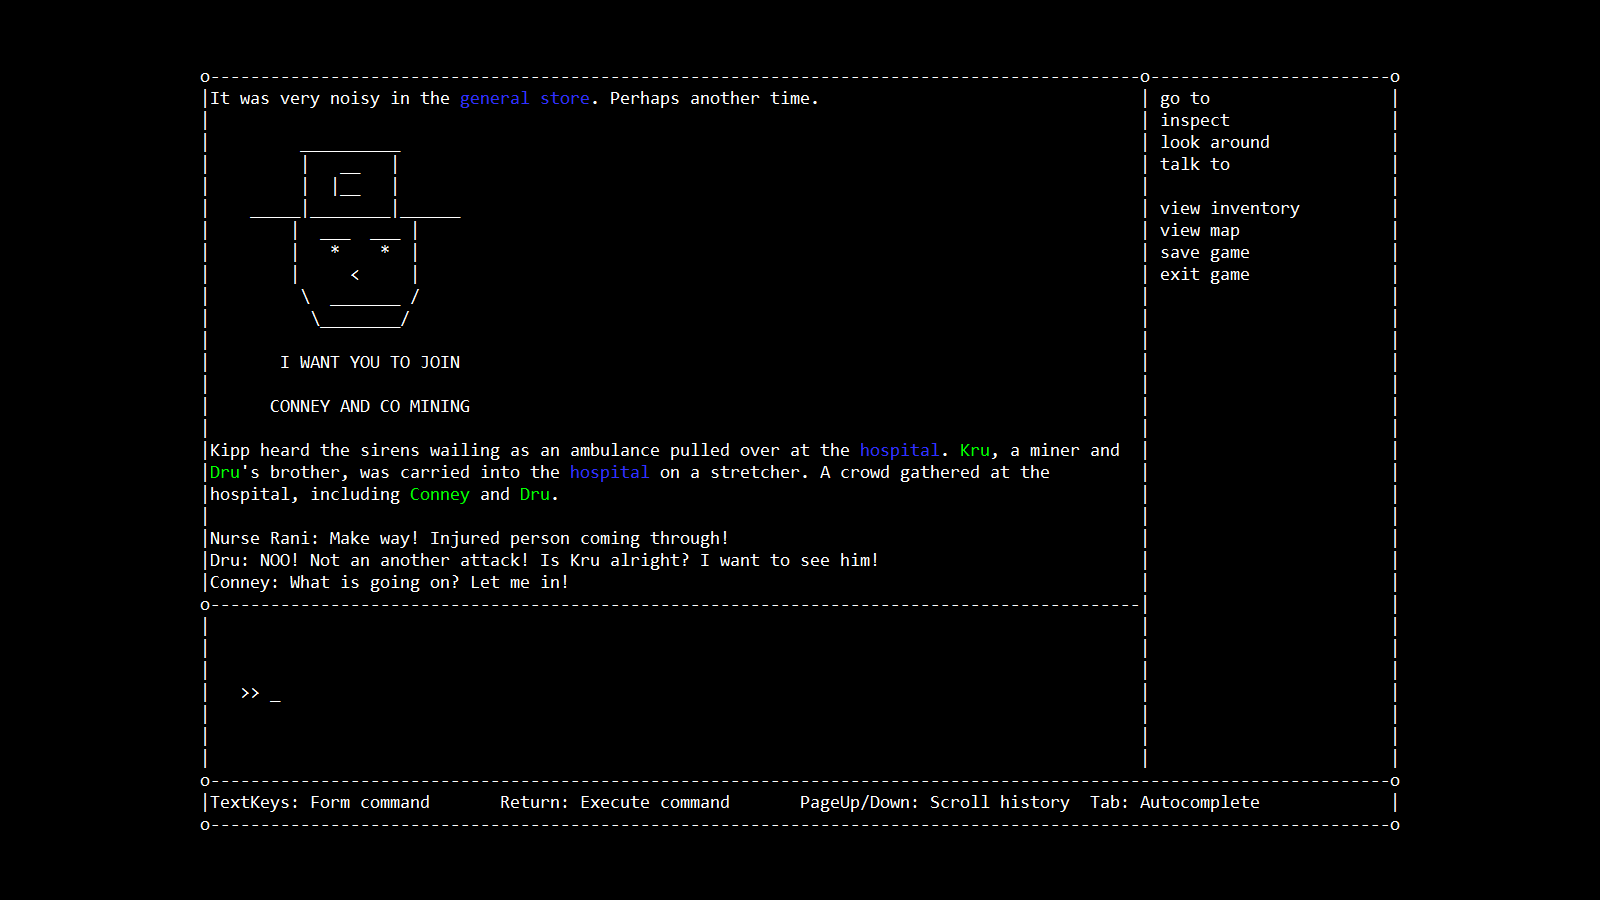Viewport: 1600px width, 900px height.
Task: Click 'save game' option
Action: pos(1205,252)
